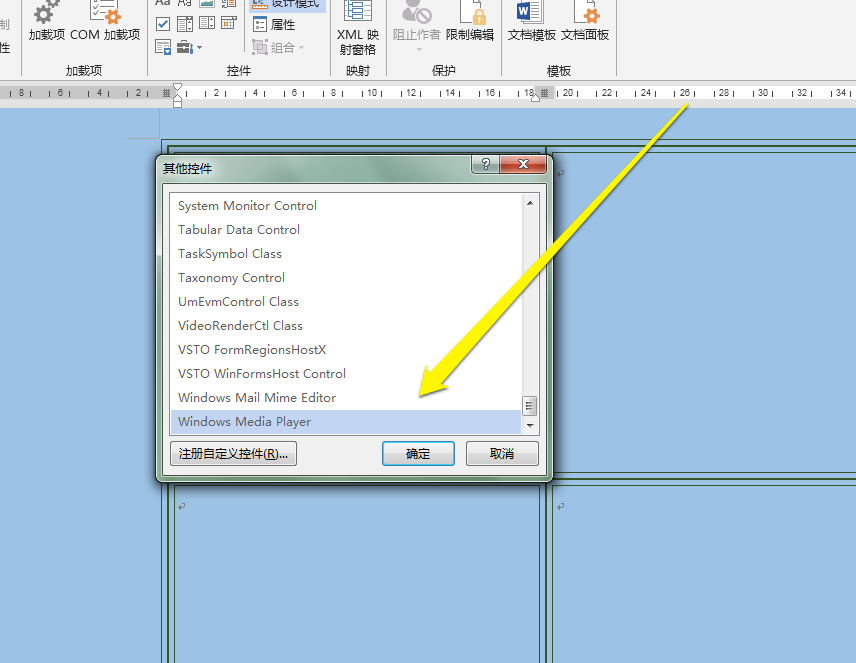Click the bottom-right table cell in document

click(704, 573)
